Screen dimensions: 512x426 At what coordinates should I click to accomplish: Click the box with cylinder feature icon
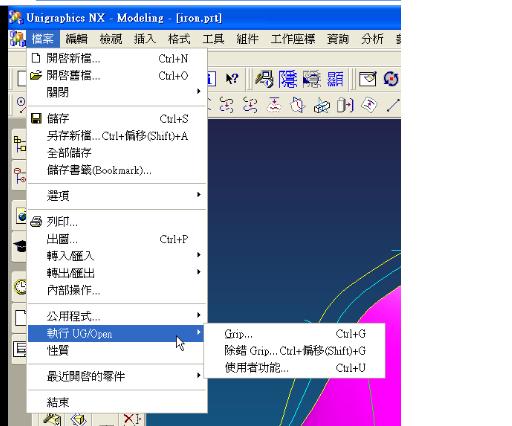(x=321, y=106)
